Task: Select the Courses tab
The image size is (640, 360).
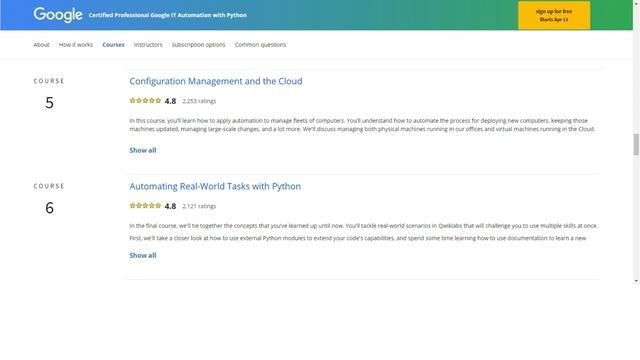Action: coord(113,45)
